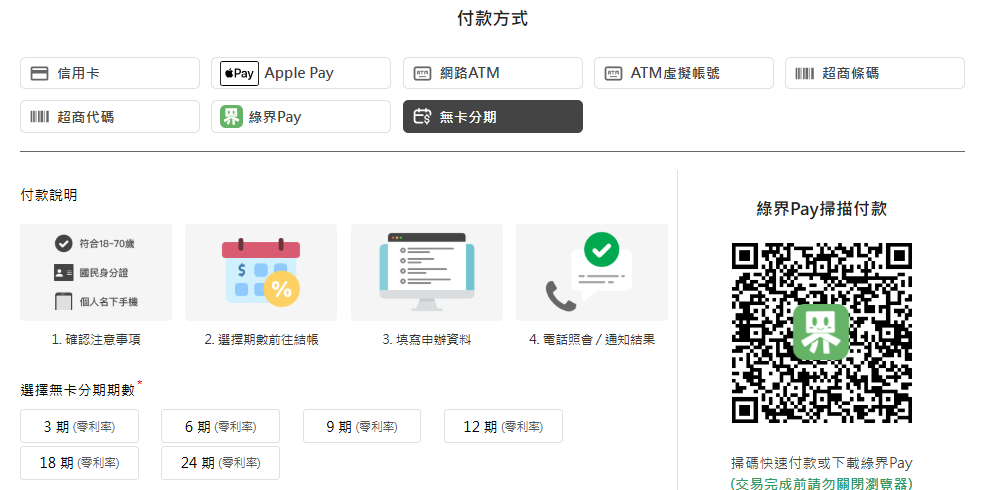This screenshot has width=983, height=490.
Task: Select the 3 期 installment option
Action: pyautogui.click(x=79, y=427)
